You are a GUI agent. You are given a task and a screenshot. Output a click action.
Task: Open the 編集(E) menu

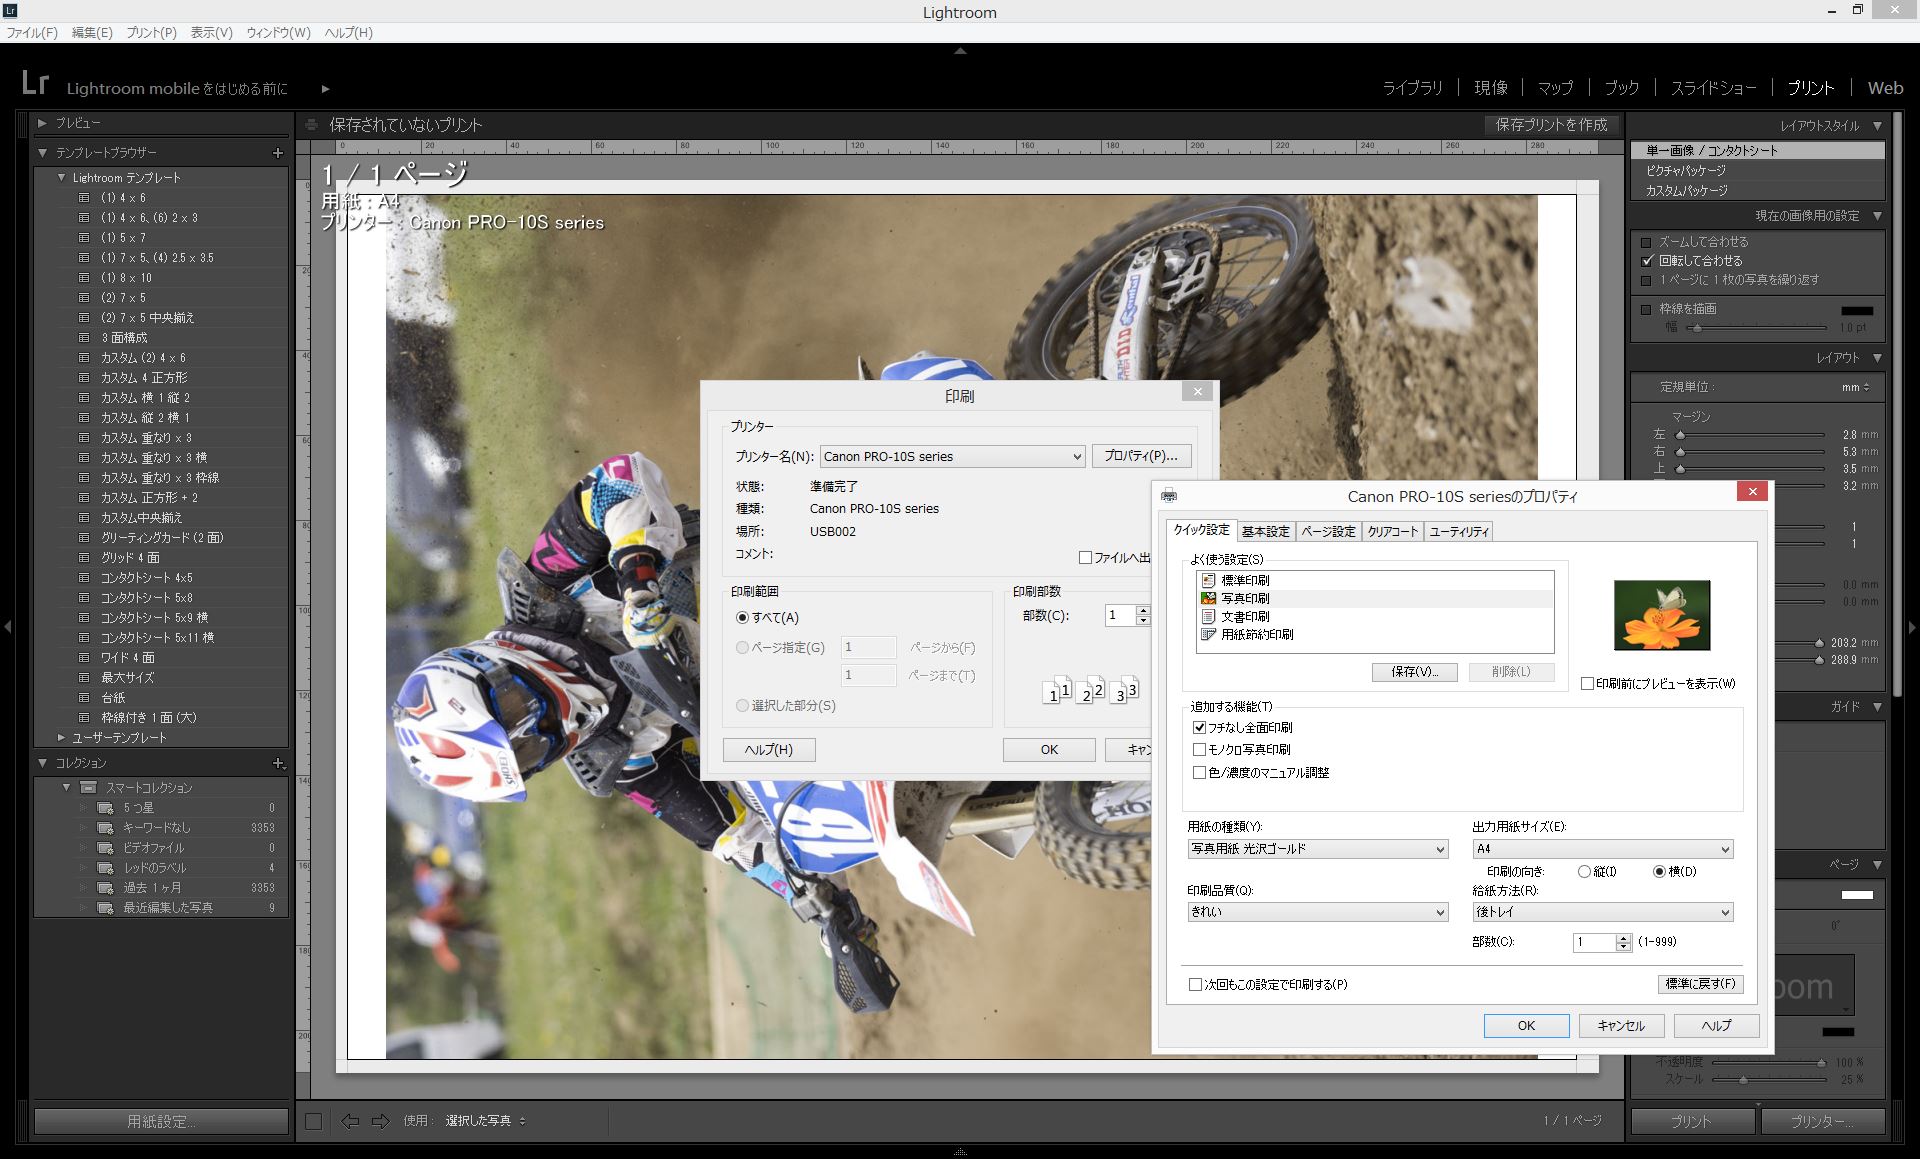[x=91, y=32]
